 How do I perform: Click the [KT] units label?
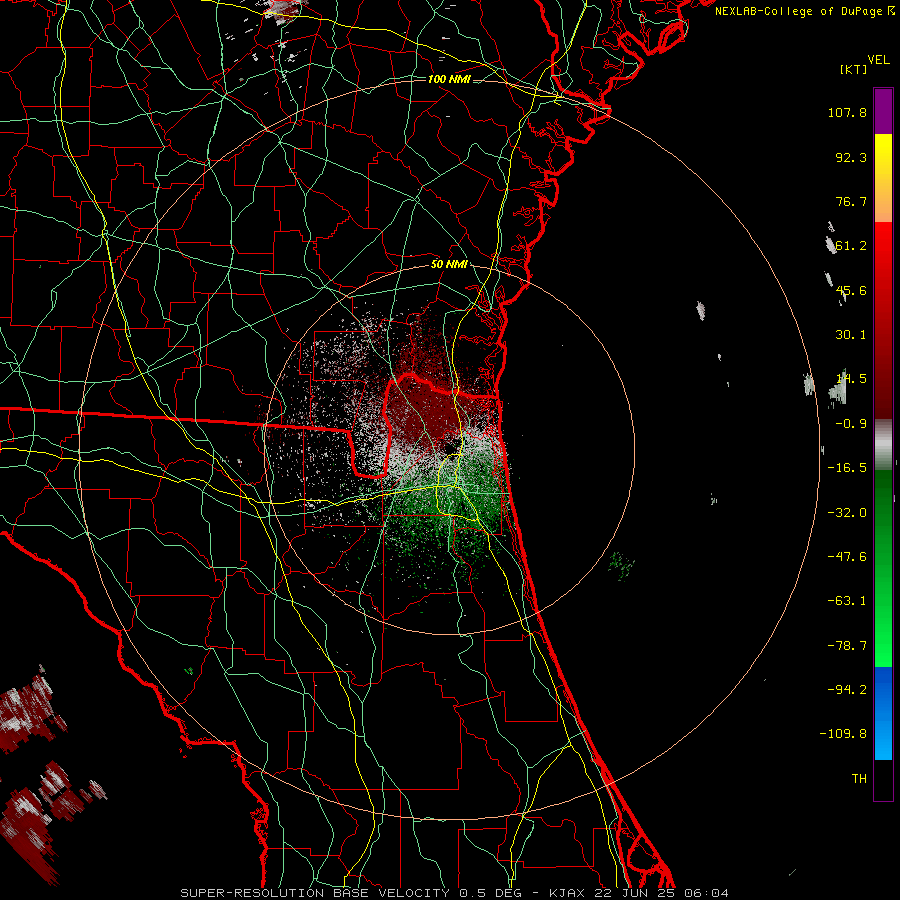854,69
